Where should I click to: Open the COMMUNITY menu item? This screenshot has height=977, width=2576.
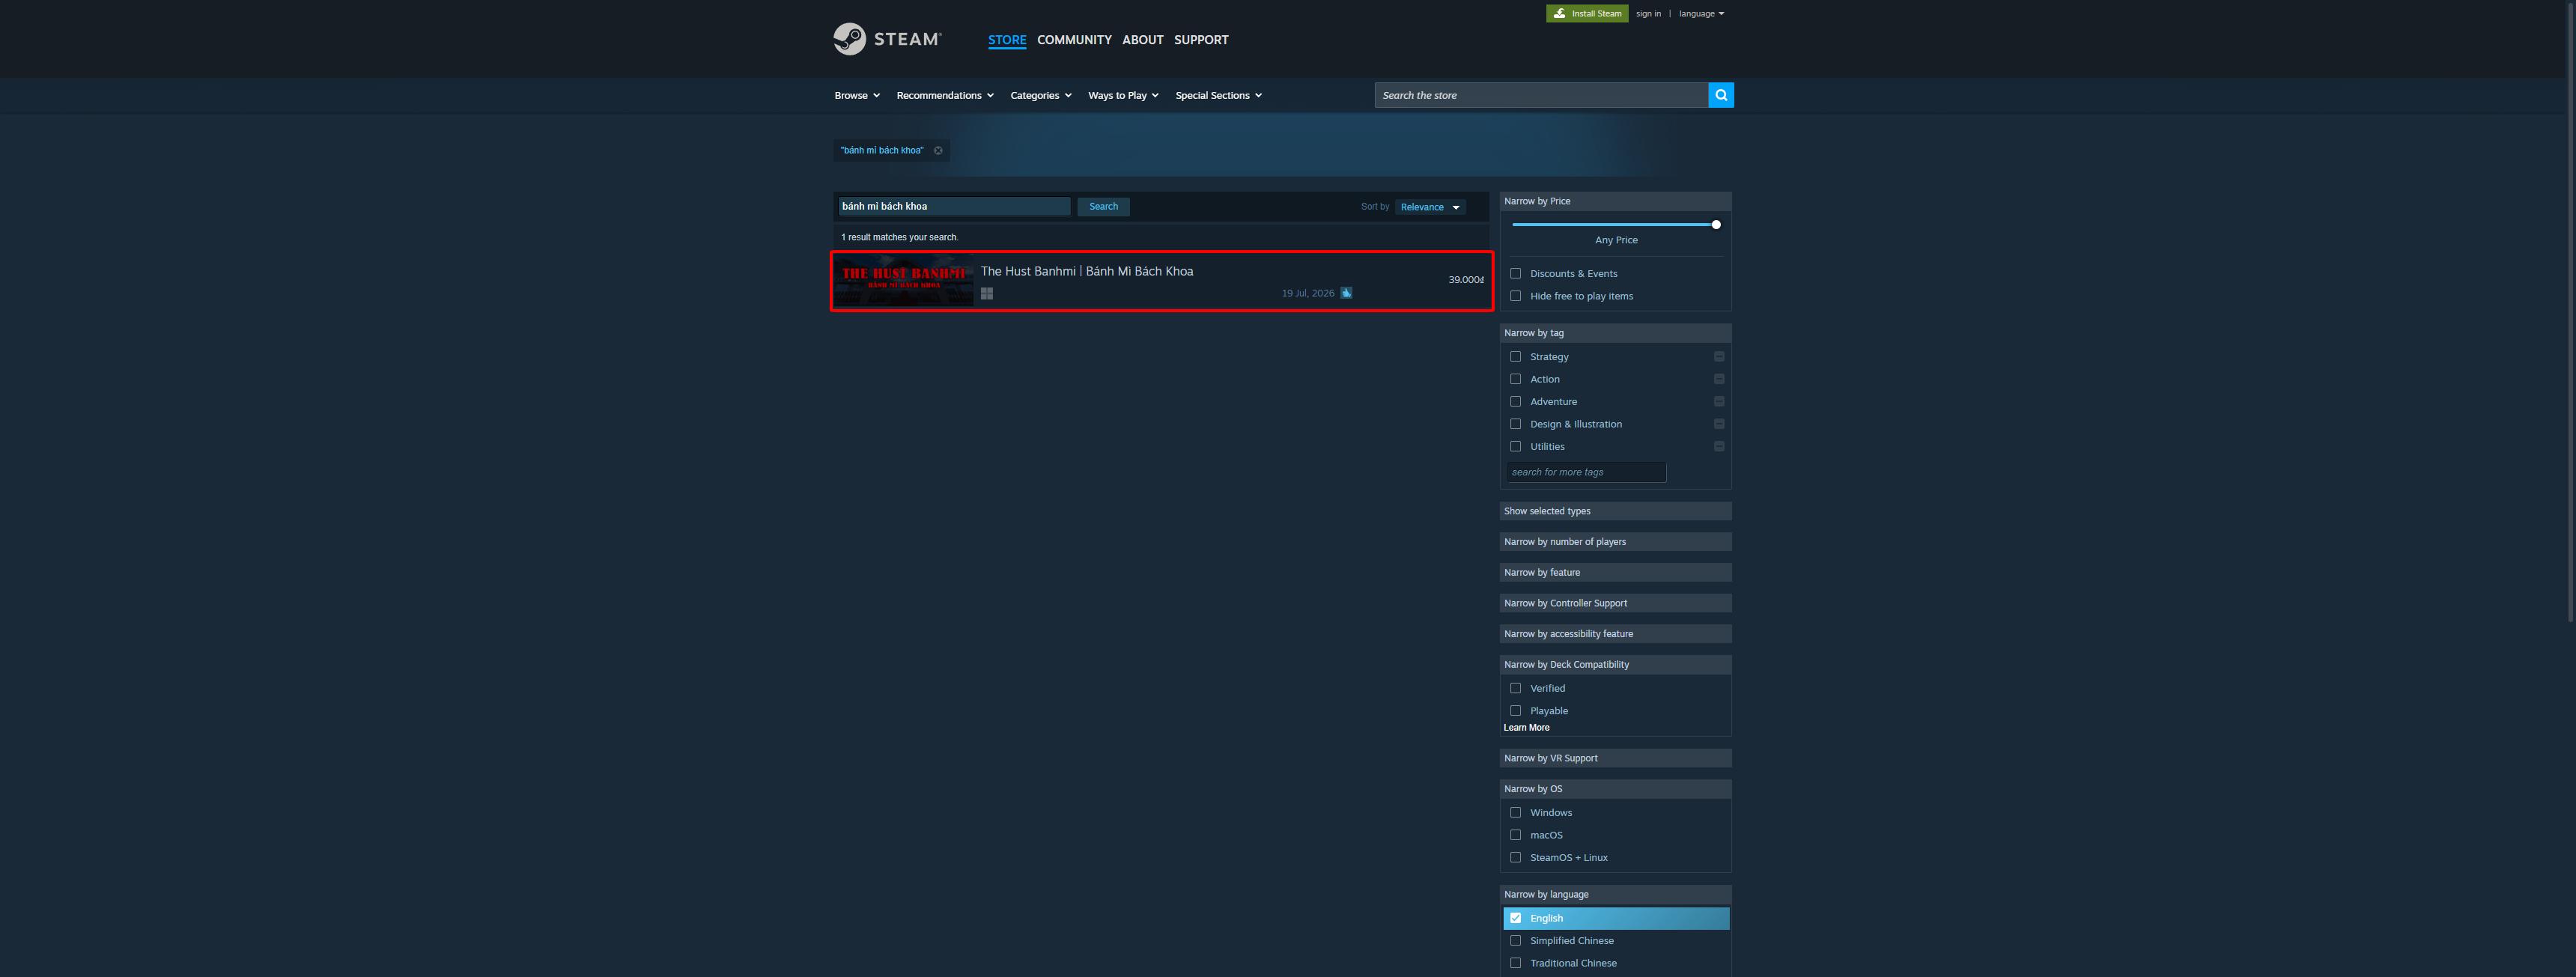[x=1074, y=40]
